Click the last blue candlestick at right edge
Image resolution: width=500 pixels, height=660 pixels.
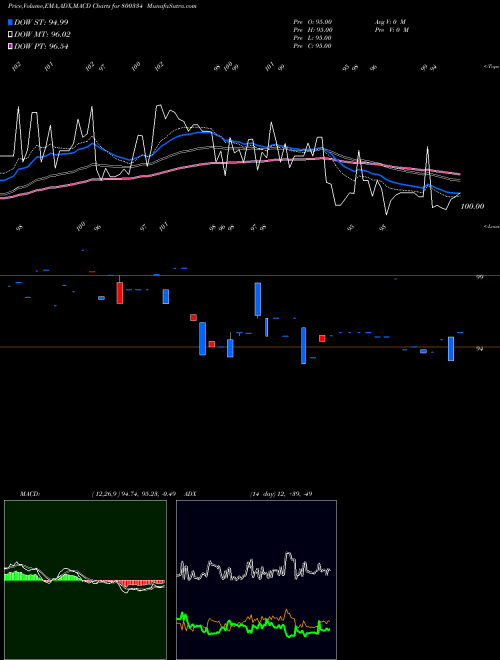[451, 349]
